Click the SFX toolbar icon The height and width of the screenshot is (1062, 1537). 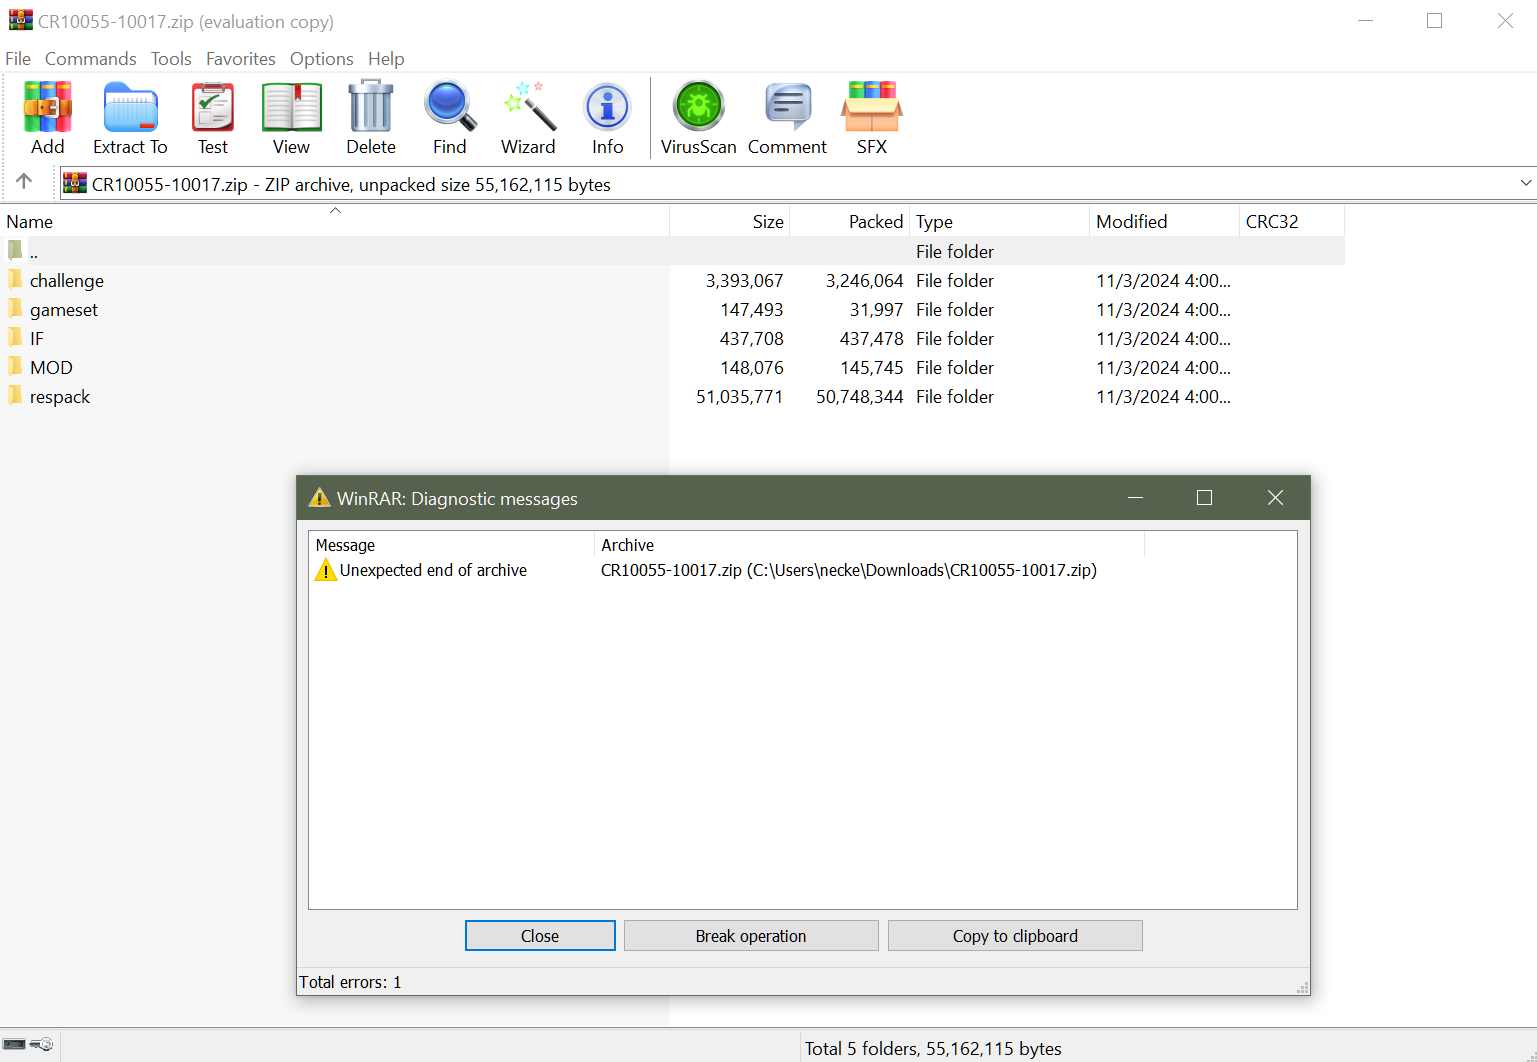pos(872,107)
